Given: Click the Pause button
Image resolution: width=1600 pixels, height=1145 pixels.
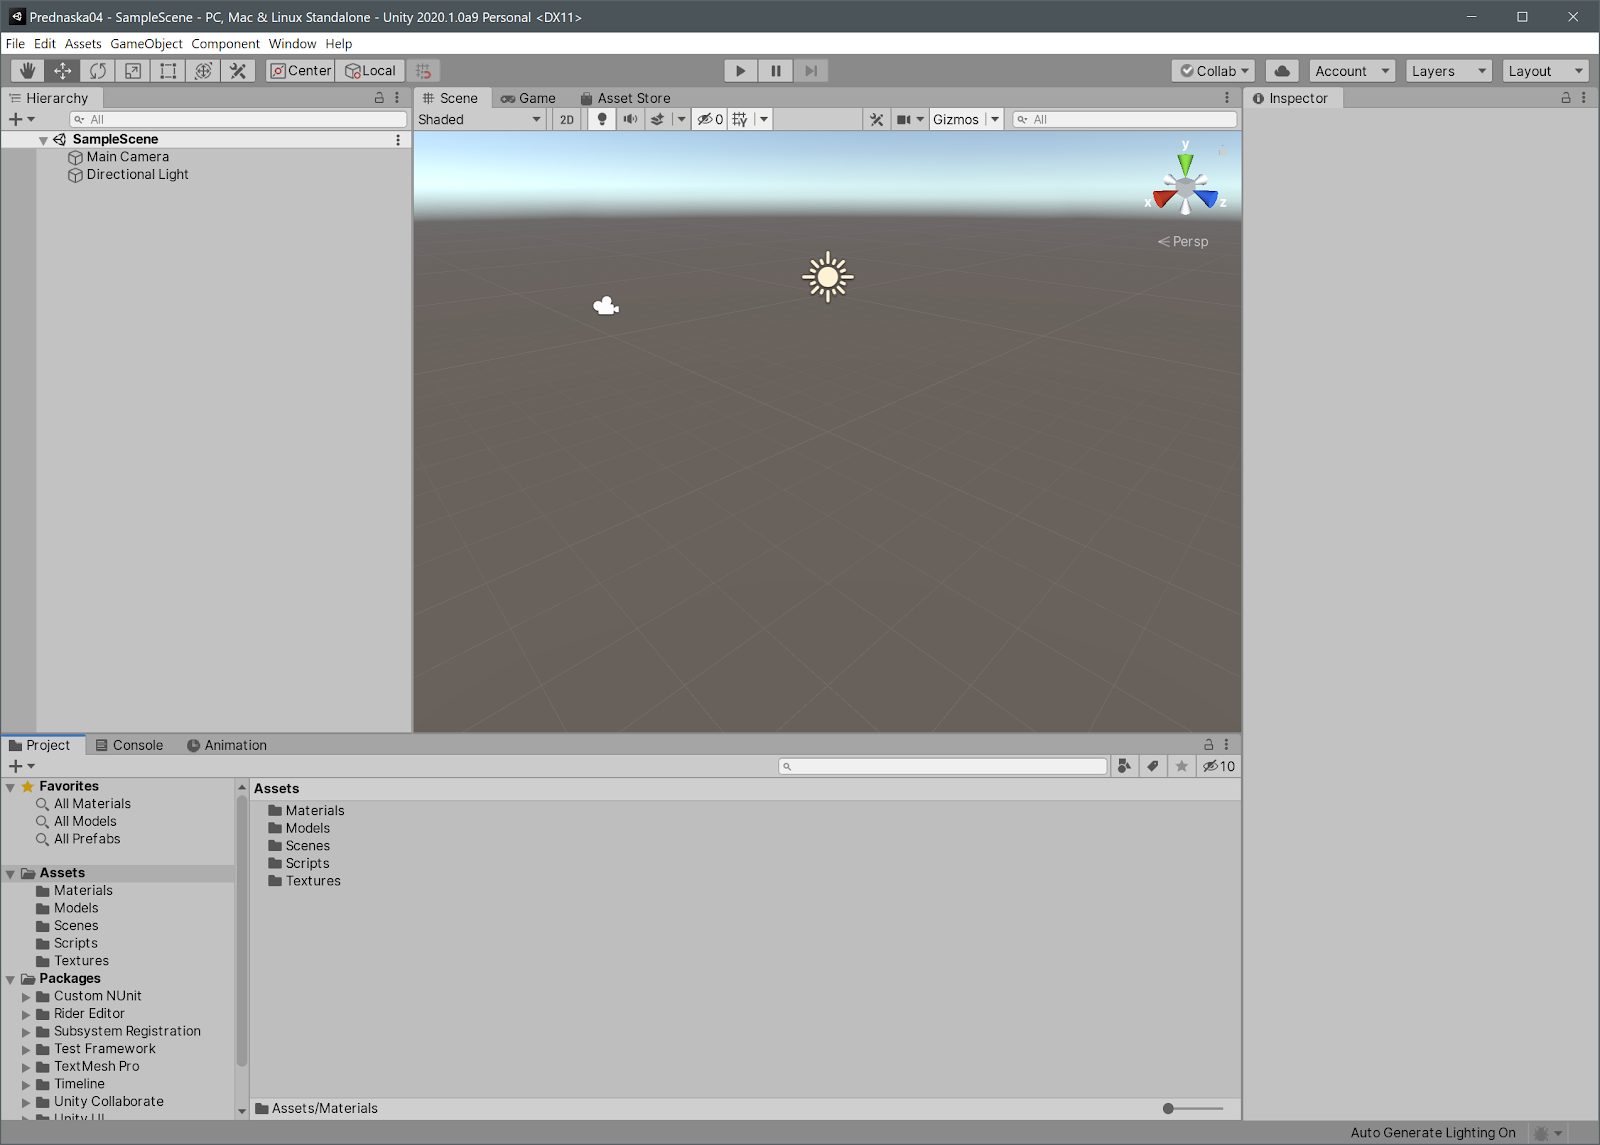Looking at the screenshot, I should tap(776, 71).
